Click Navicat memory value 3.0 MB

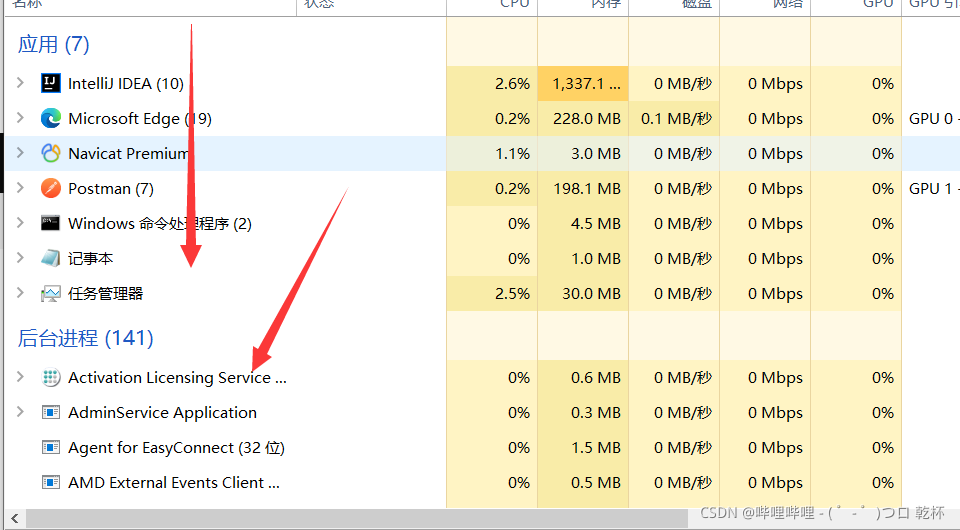coord(596,153)
